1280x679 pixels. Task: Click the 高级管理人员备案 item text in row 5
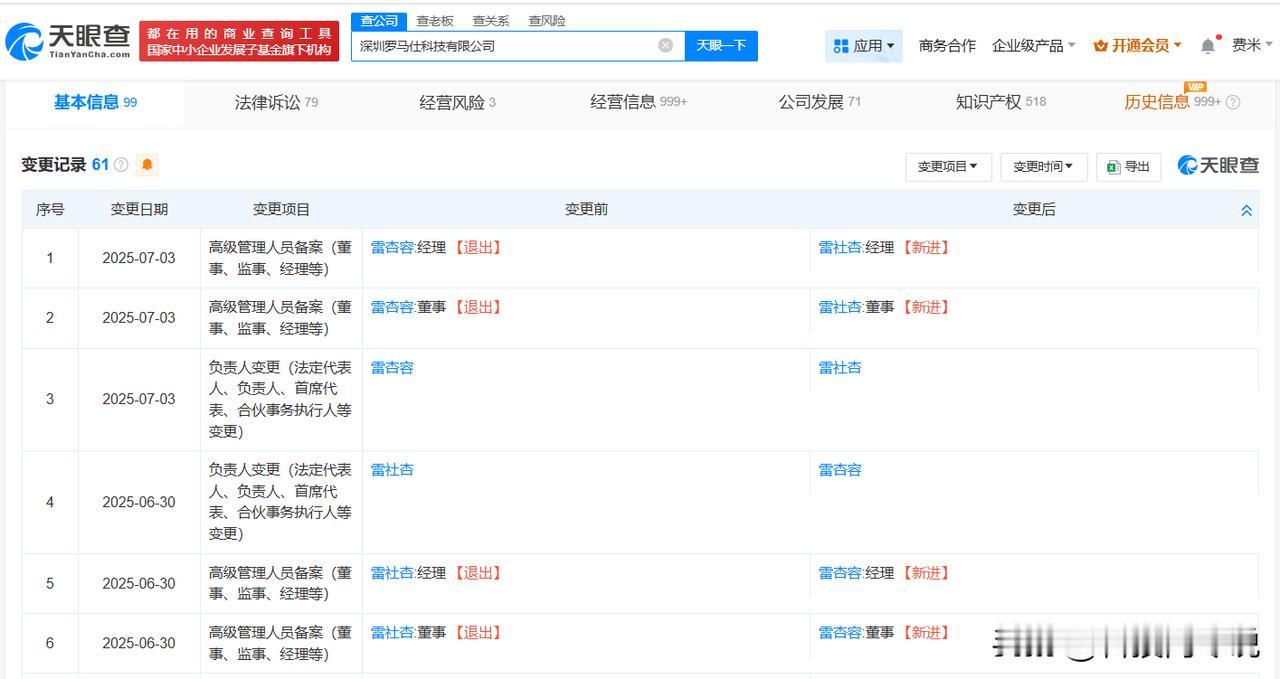281,583
